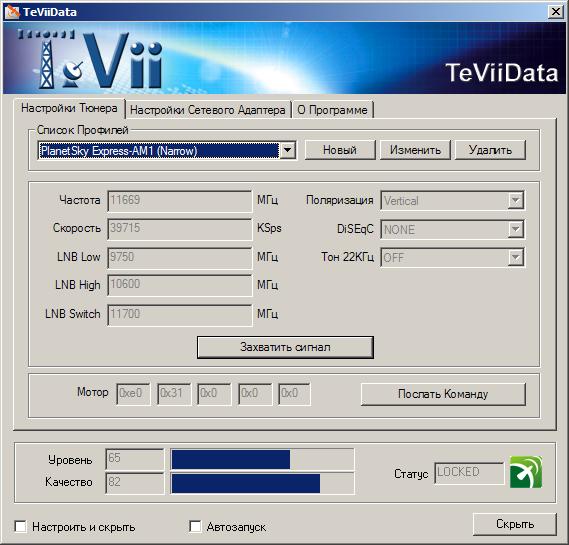
Task: Click the Мотор field showing 0x31
Action: click(x=174, y=394)
